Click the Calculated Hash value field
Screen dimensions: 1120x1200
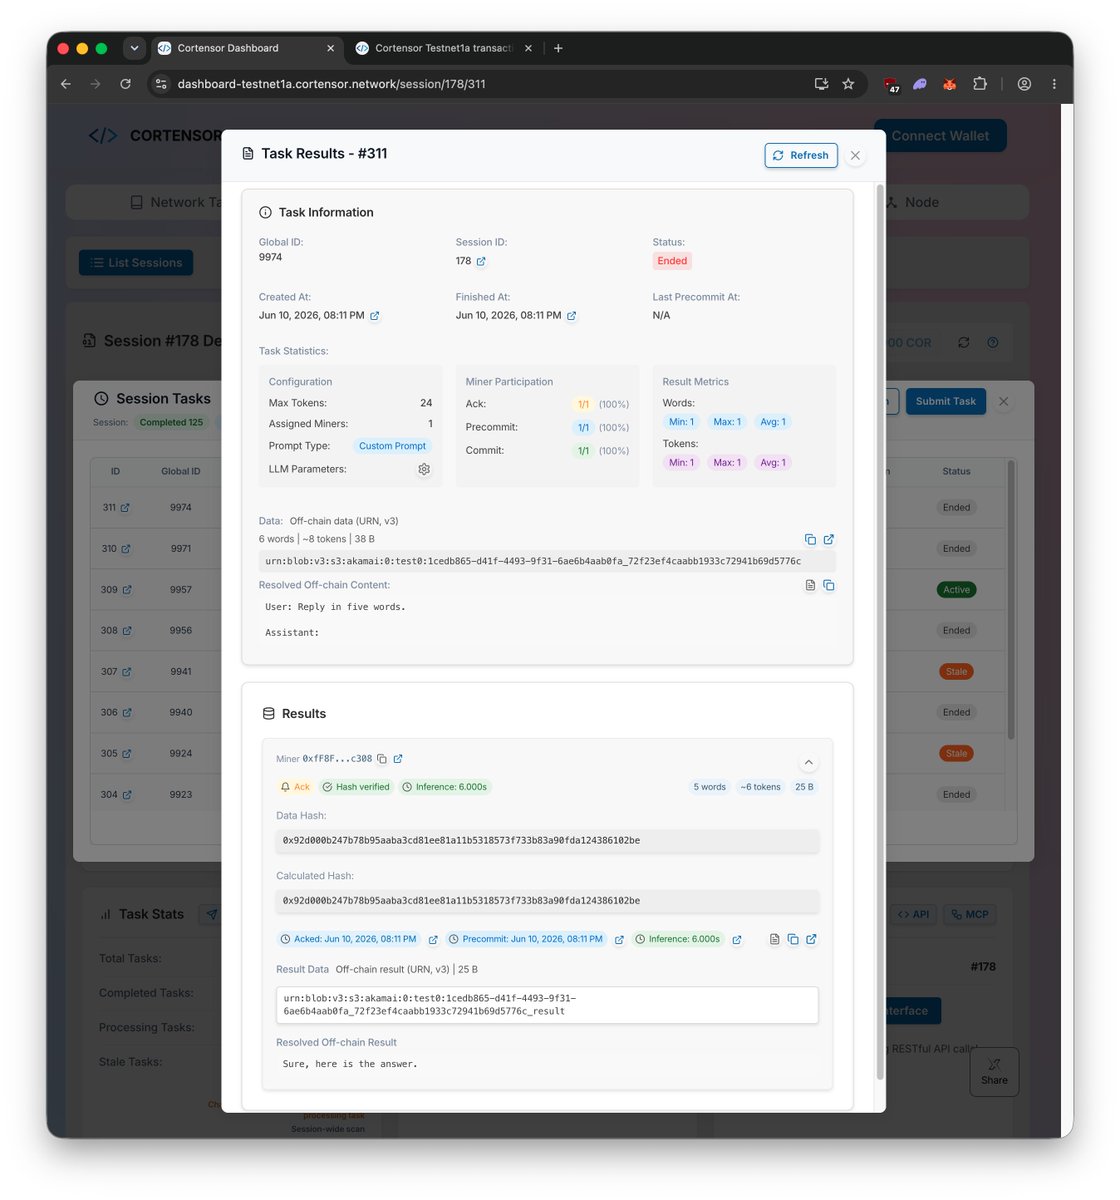pyautogui.click(x=547, y=901)
